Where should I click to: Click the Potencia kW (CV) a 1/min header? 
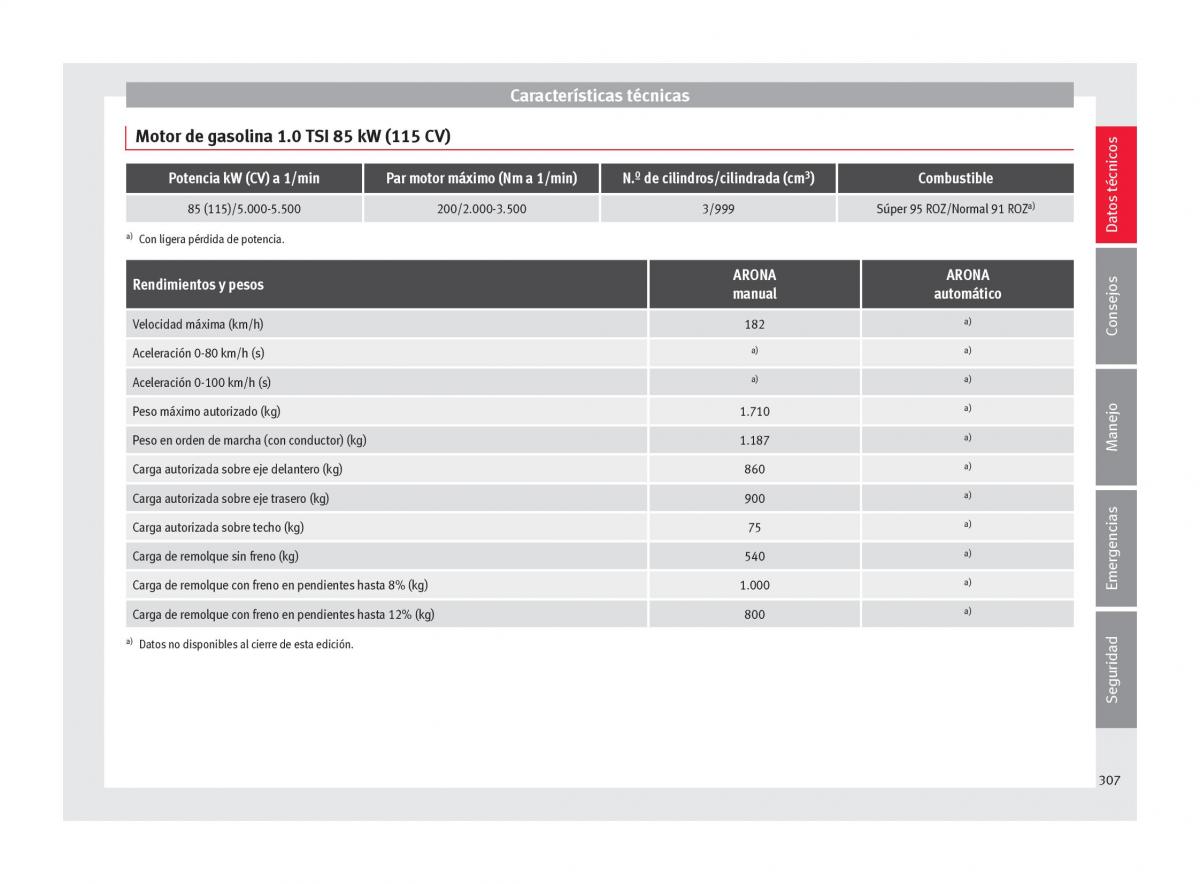(244, 178)
